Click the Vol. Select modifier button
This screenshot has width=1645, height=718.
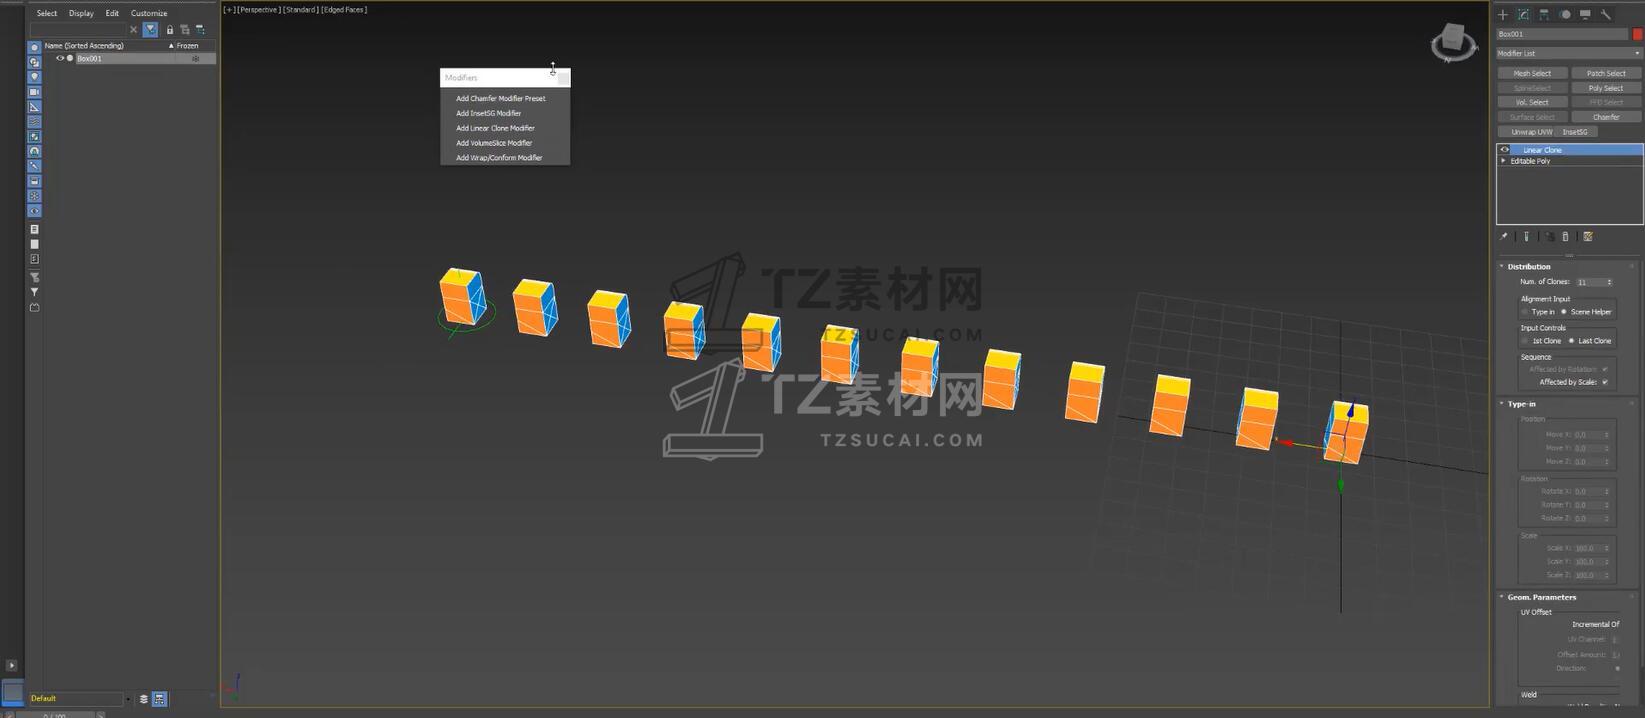pyautogui.click(x=1532, y=102)
